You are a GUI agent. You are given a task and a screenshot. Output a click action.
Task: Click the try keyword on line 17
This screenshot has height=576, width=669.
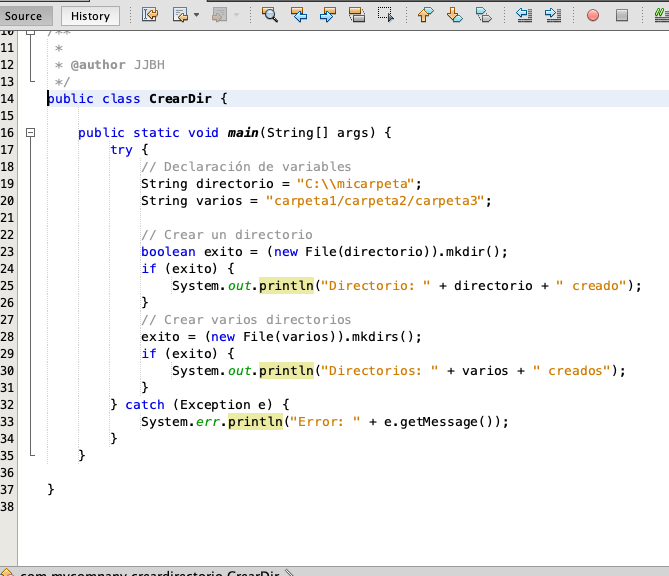122,150
